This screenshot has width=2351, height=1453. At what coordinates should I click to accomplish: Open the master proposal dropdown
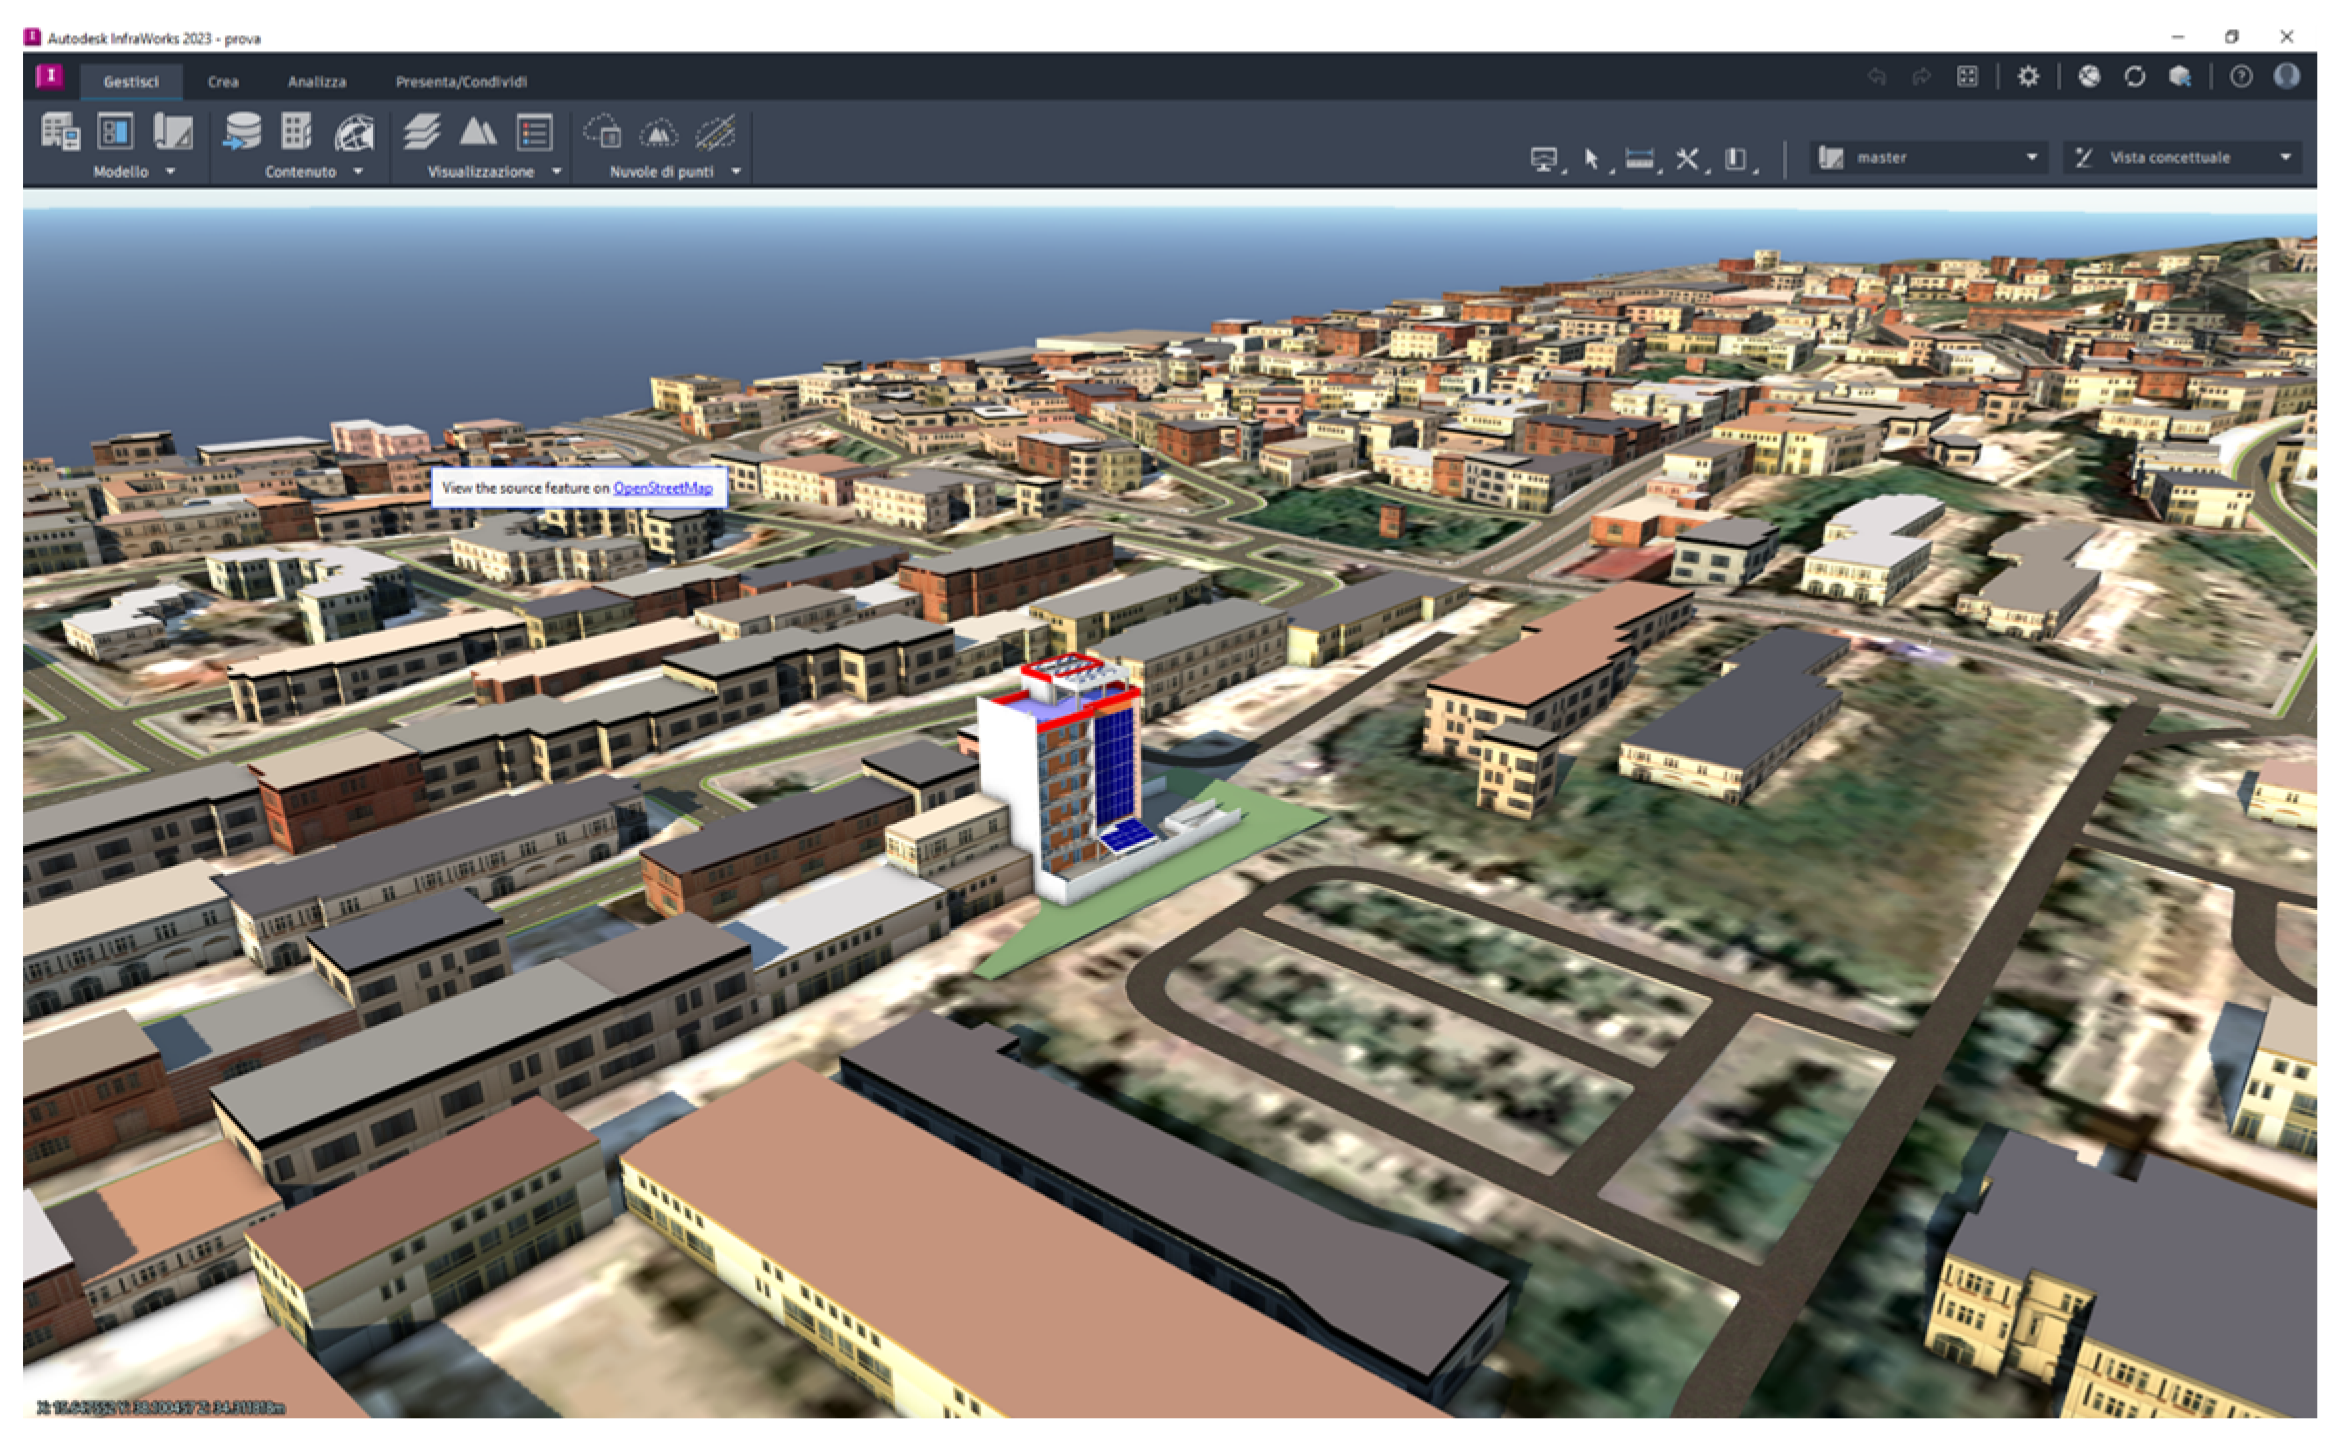click(x=2031, y=158)
